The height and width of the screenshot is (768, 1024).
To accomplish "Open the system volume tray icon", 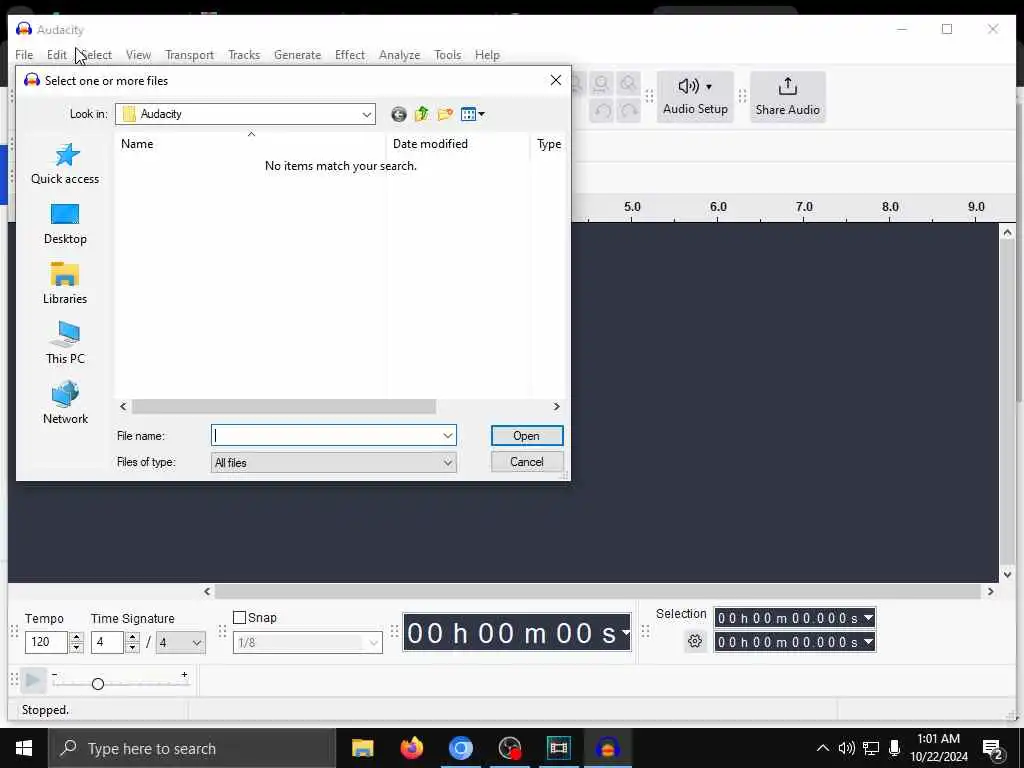I will 846,748.
